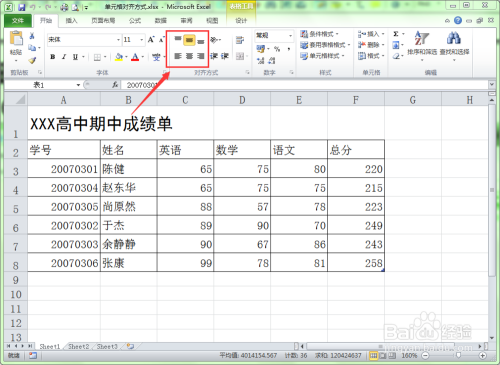The width and height of the screenshot is (500, 365).
Task: Open the Paste options arrow under 粘贴
Action: [x=16, y=61]
